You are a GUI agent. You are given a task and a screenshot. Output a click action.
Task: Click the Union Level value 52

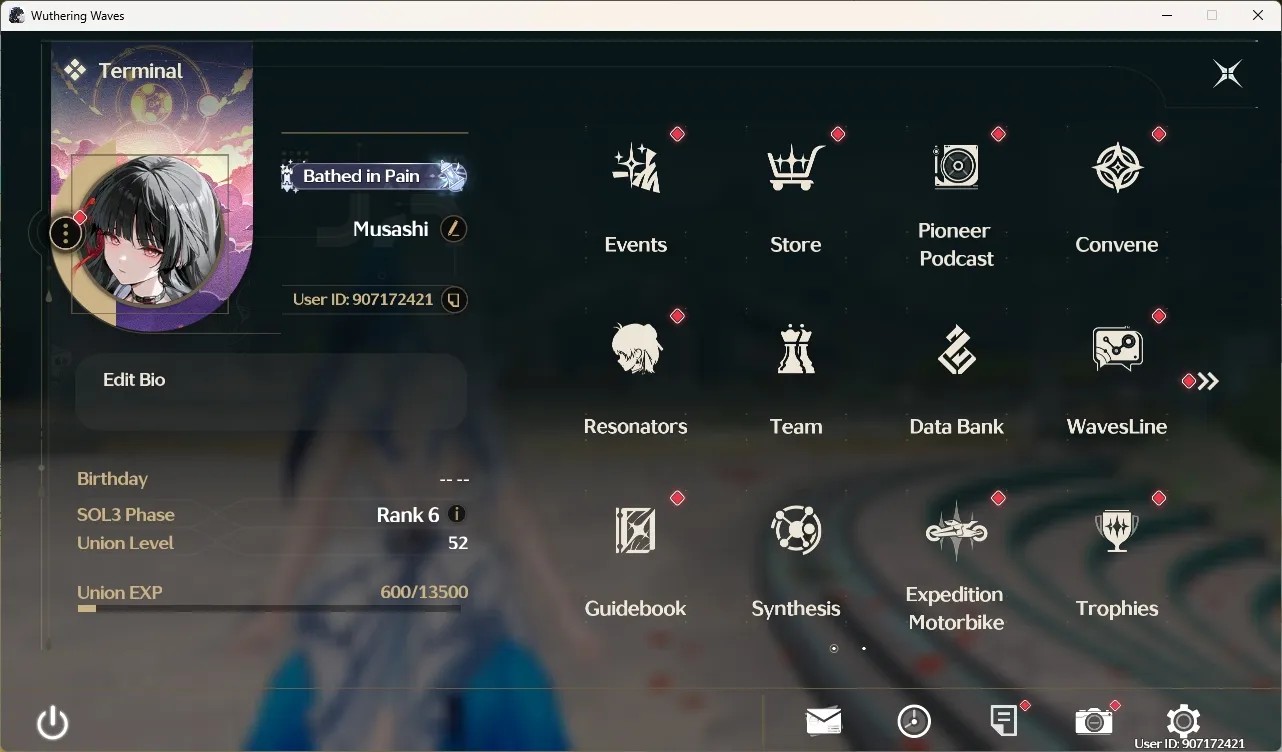(458, 543)
